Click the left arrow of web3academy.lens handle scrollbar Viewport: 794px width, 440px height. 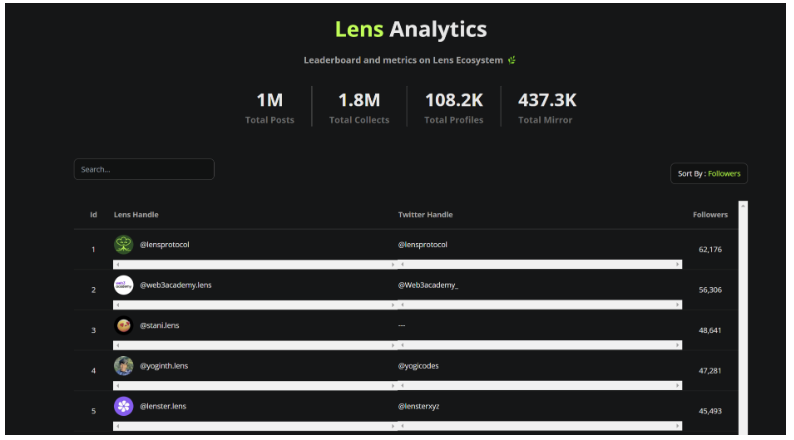(x=118, y=305)
